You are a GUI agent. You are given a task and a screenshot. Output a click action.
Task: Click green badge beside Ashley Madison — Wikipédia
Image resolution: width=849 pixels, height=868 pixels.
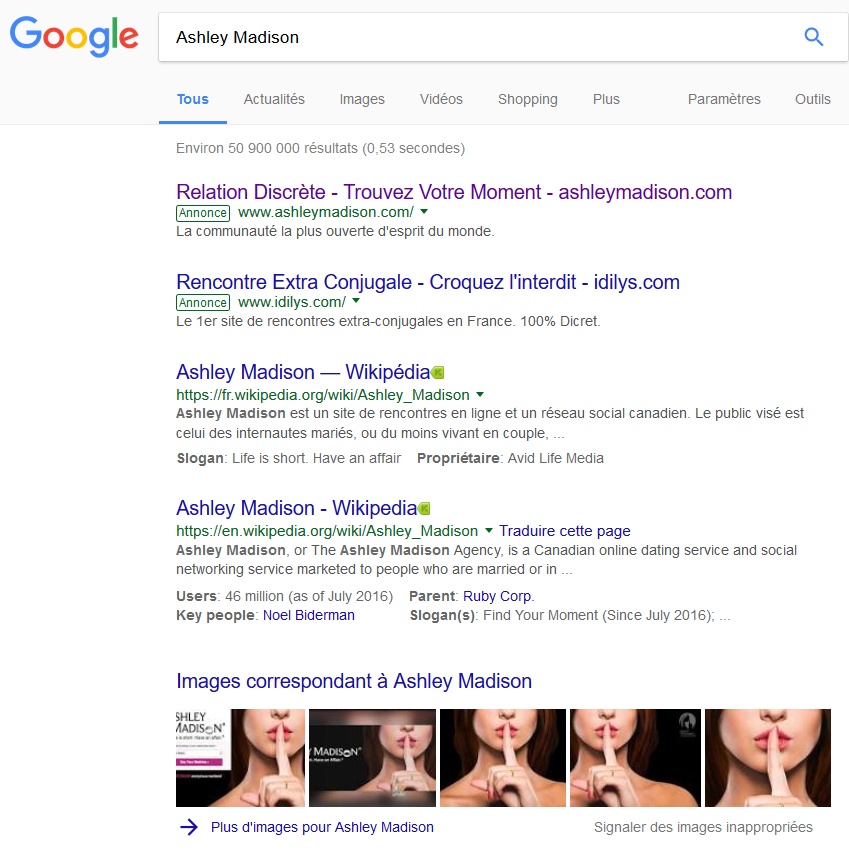click(x=438, y=373)
